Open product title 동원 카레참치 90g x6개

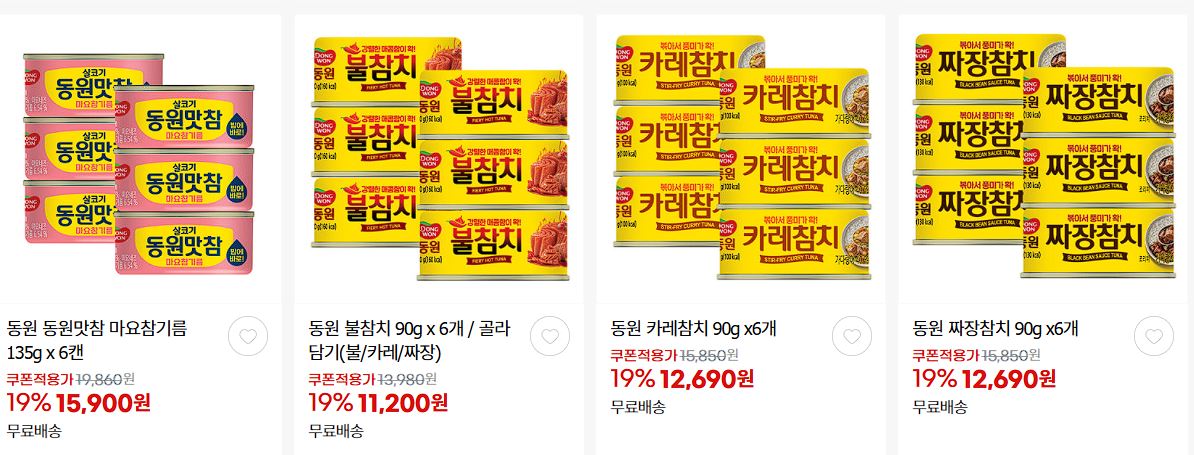coord(693,329)
